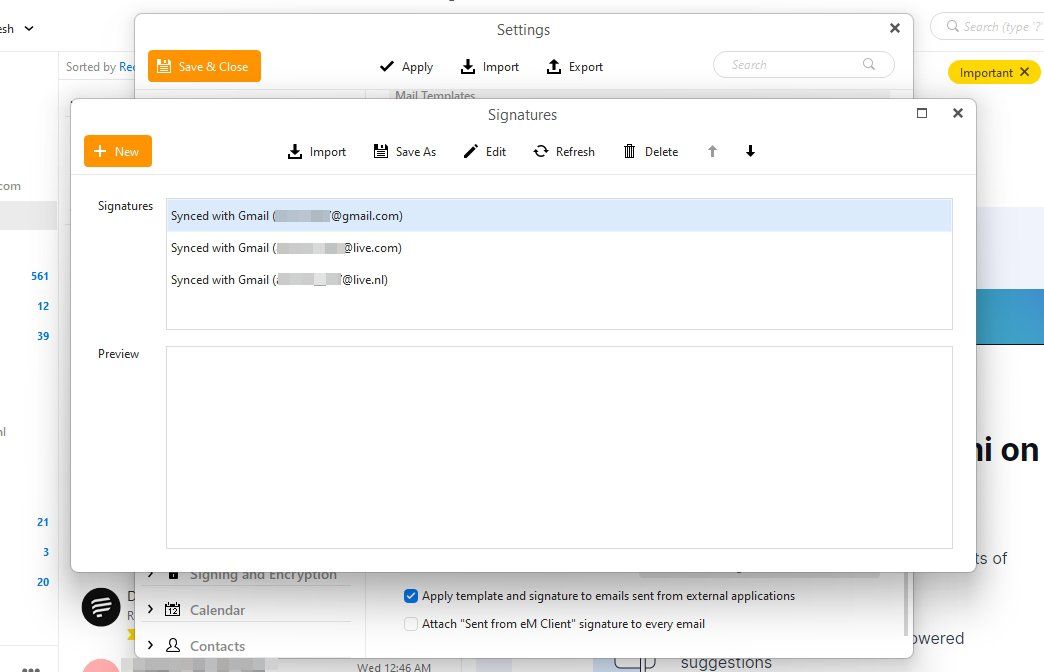
Task: Import settings in the Settings window
Action: [x=490, y=67]
